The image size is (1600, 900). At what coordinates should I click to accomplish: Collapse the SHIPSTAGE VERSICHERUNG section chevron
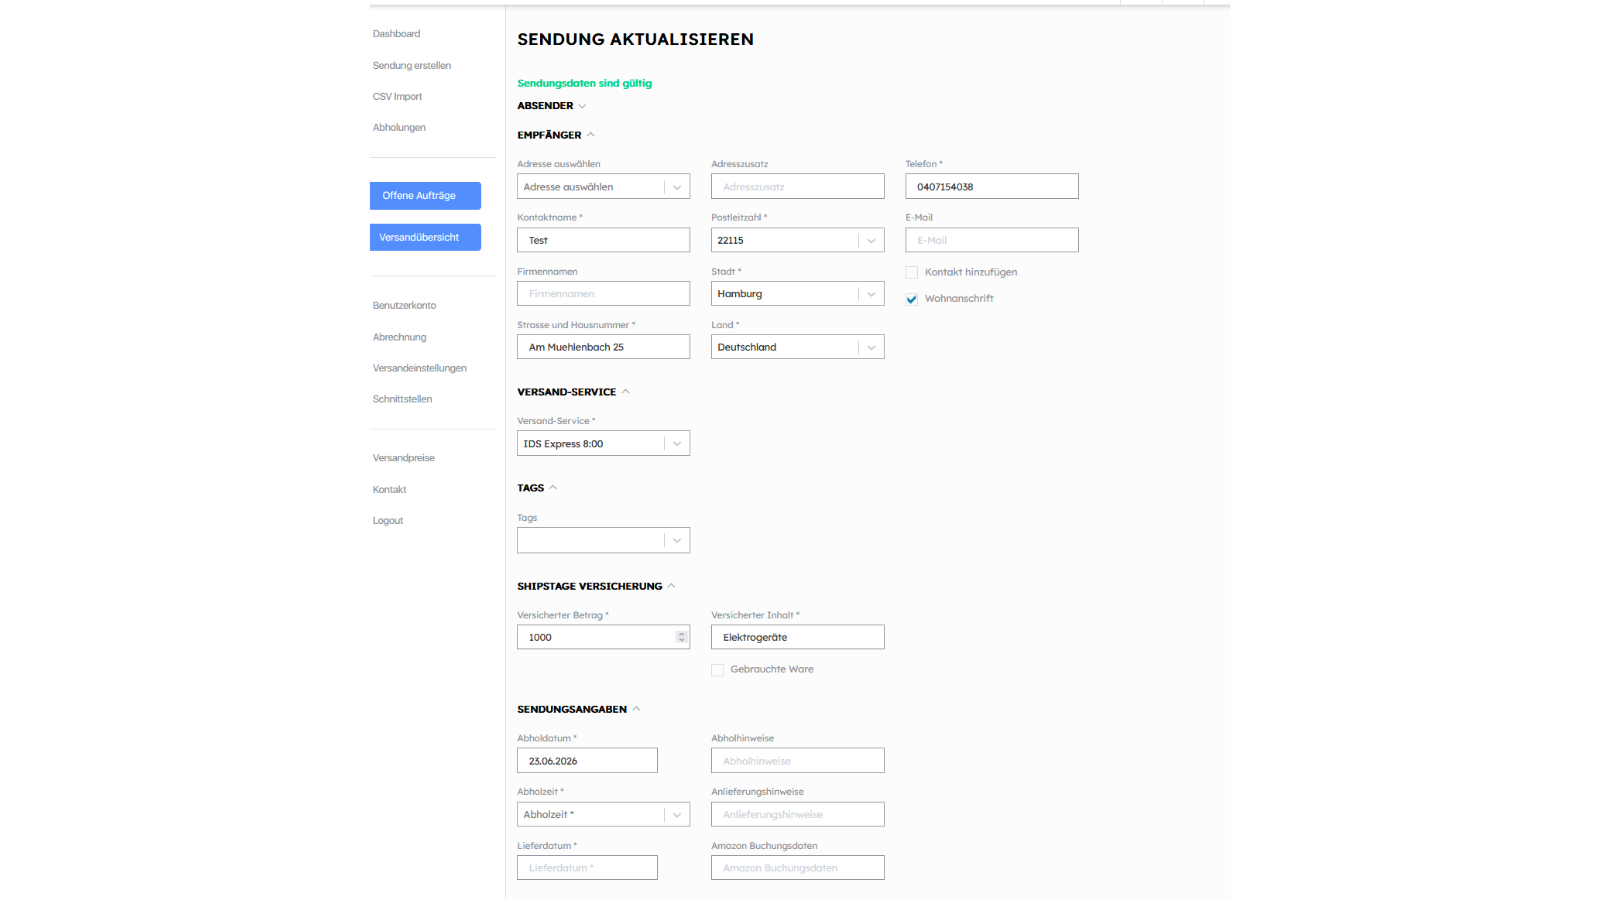[x=672, y=586]
